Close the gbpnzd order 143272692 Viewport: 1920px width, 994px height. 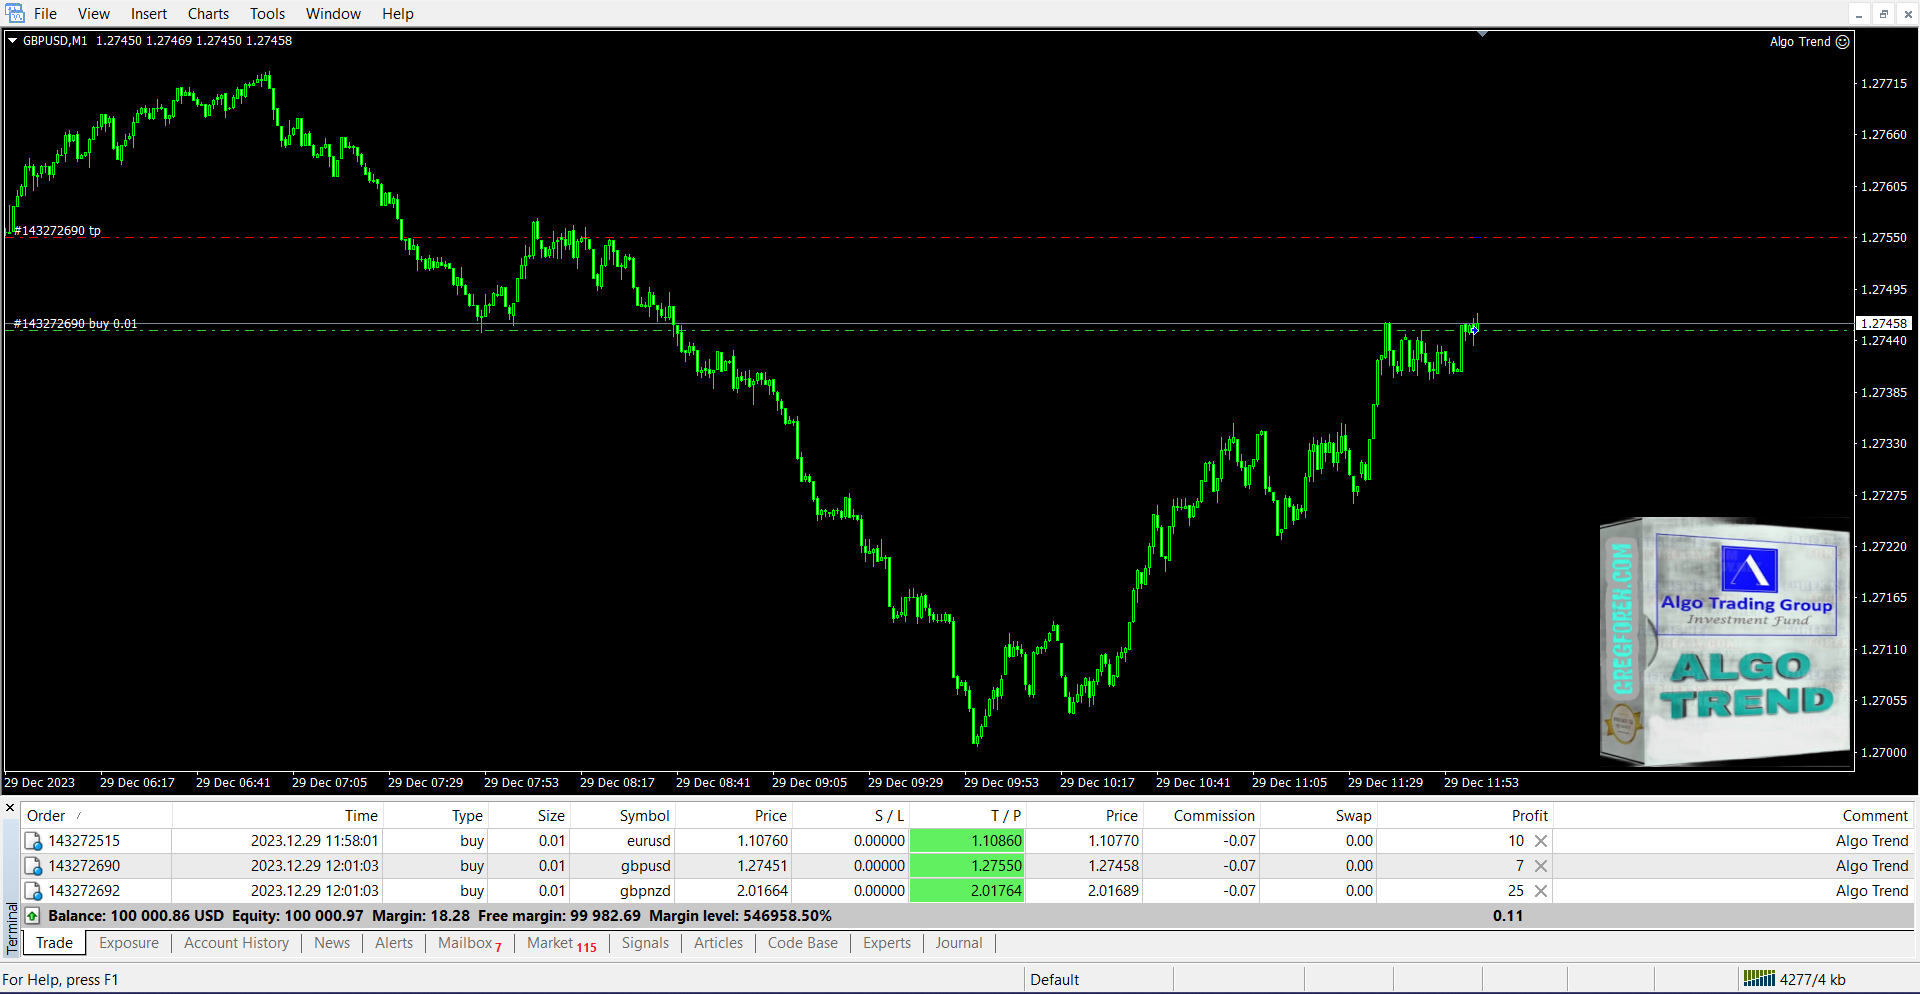1541,891
